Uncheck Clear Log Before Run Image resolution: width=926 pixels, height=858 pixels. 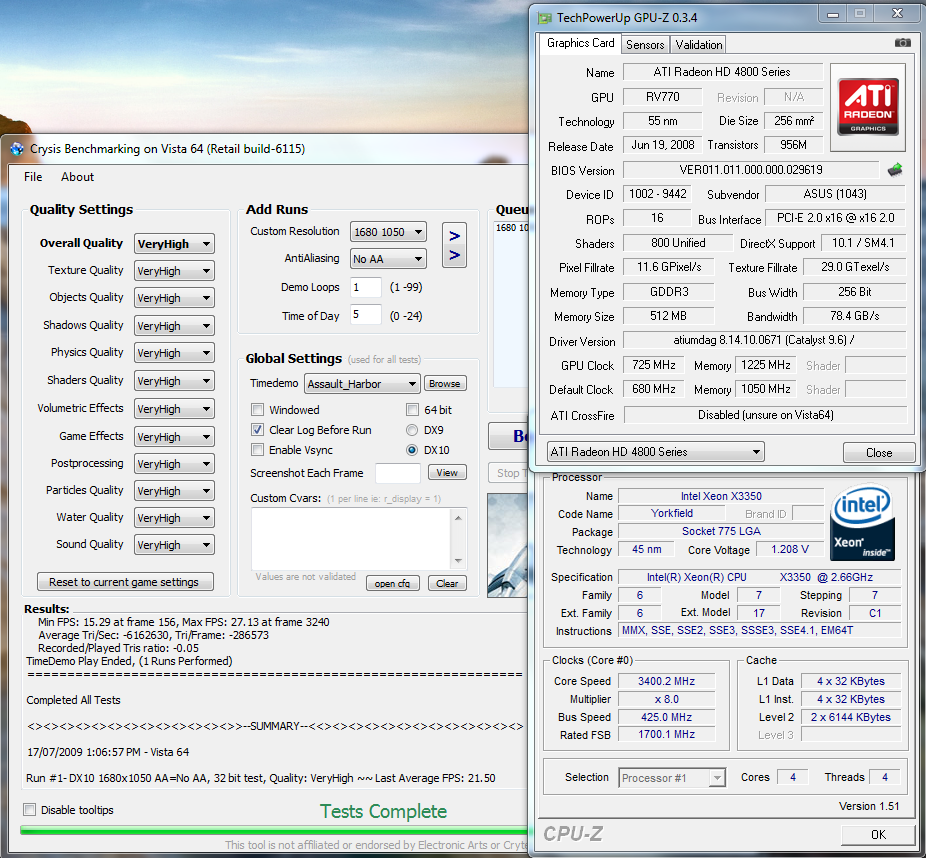point(257,430)
